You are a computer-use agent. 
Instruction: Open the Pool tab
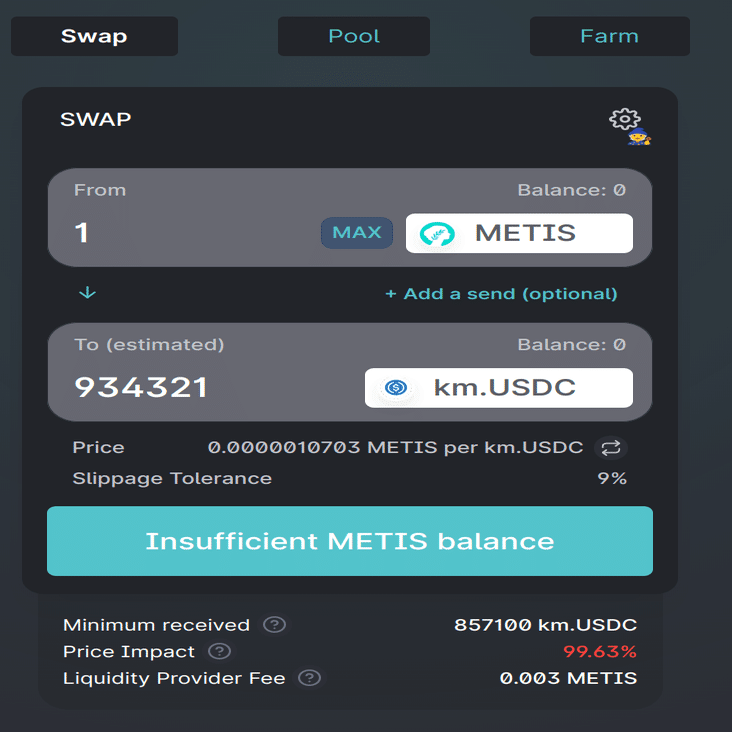[x=354, y=36]
